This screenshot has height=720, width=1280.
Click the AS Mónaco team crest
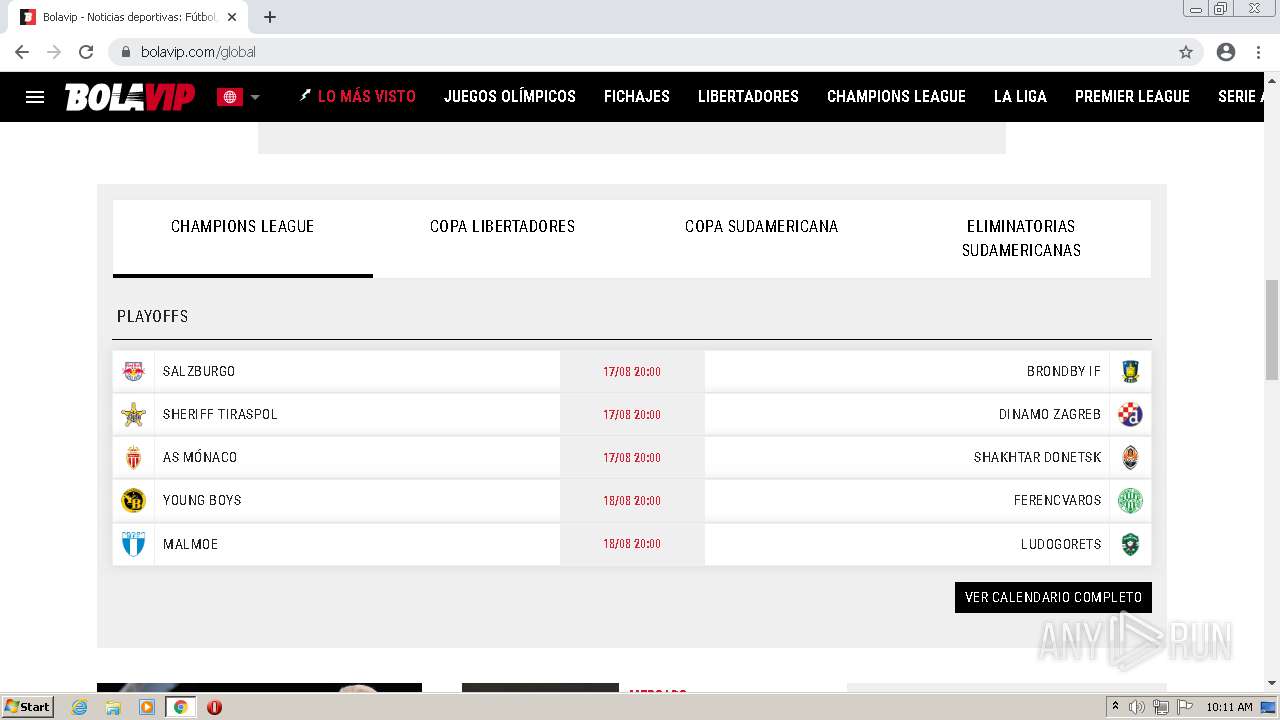click(x=133, y=457)
